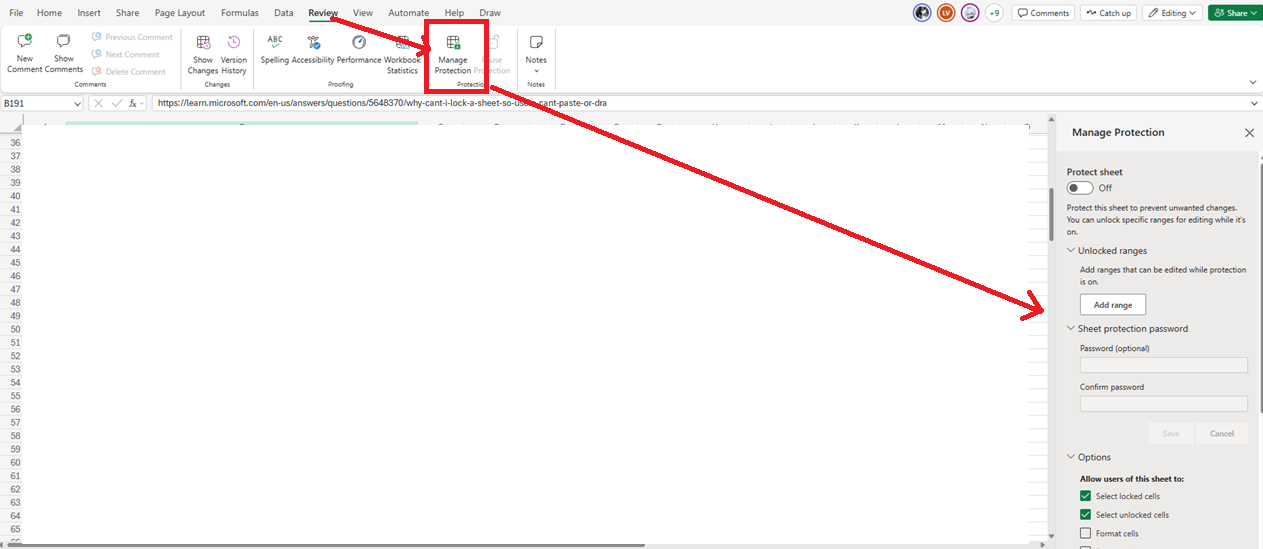The width and height of the screenshot is (1263, 549).
Task: Click the formula bar URL text
Action: [x=382, y=103]
